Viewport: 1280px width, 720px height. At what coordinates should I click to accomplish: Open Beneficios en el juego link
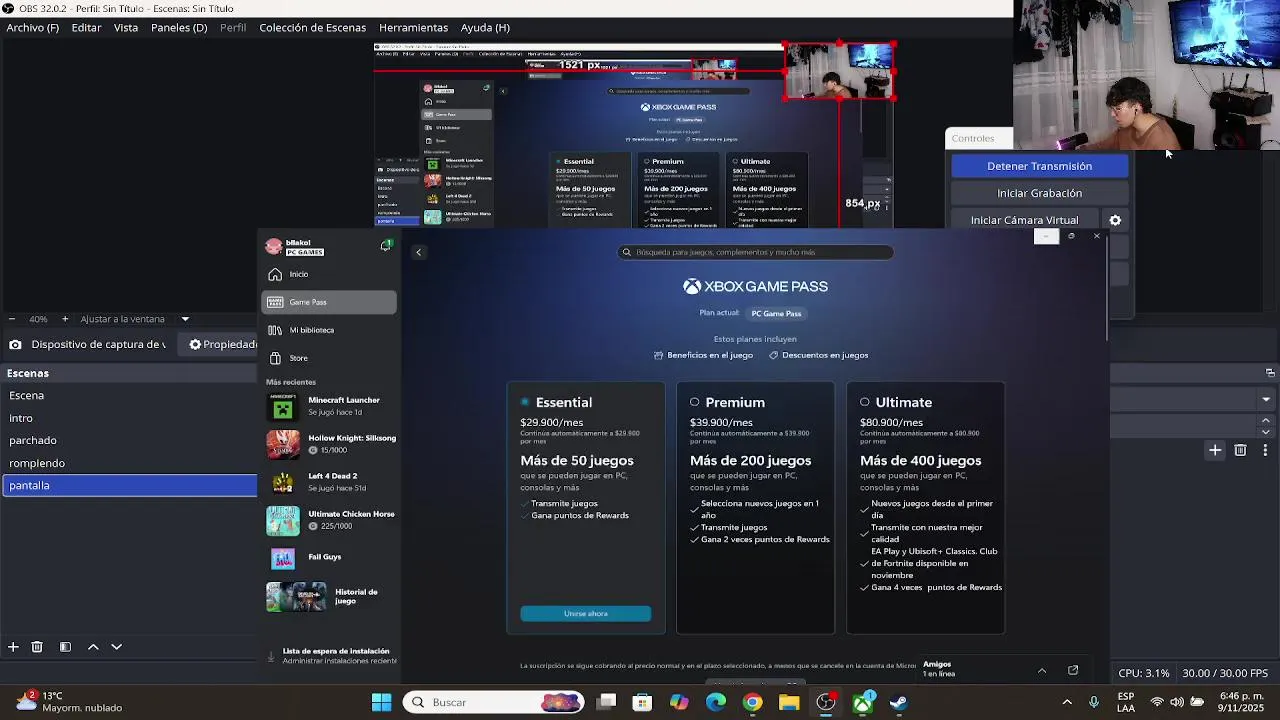point(703,355)
